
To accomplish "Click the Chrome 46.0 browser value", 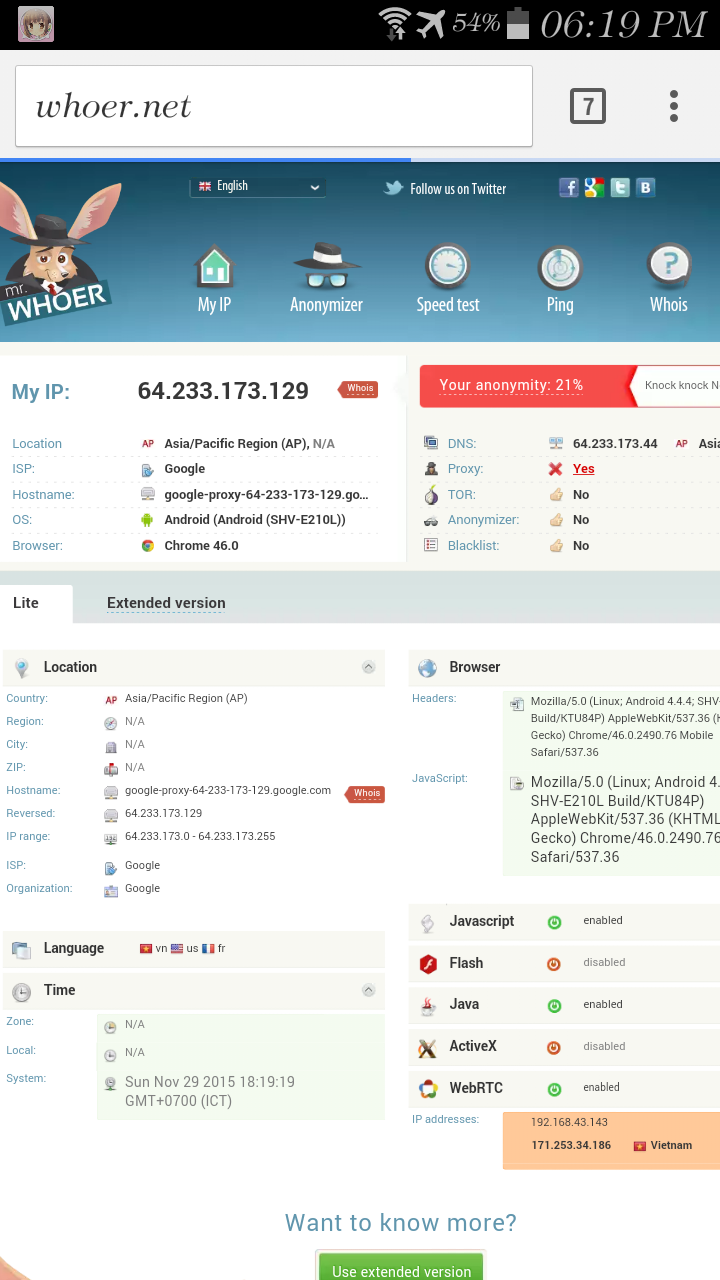I will coord(201,546).
